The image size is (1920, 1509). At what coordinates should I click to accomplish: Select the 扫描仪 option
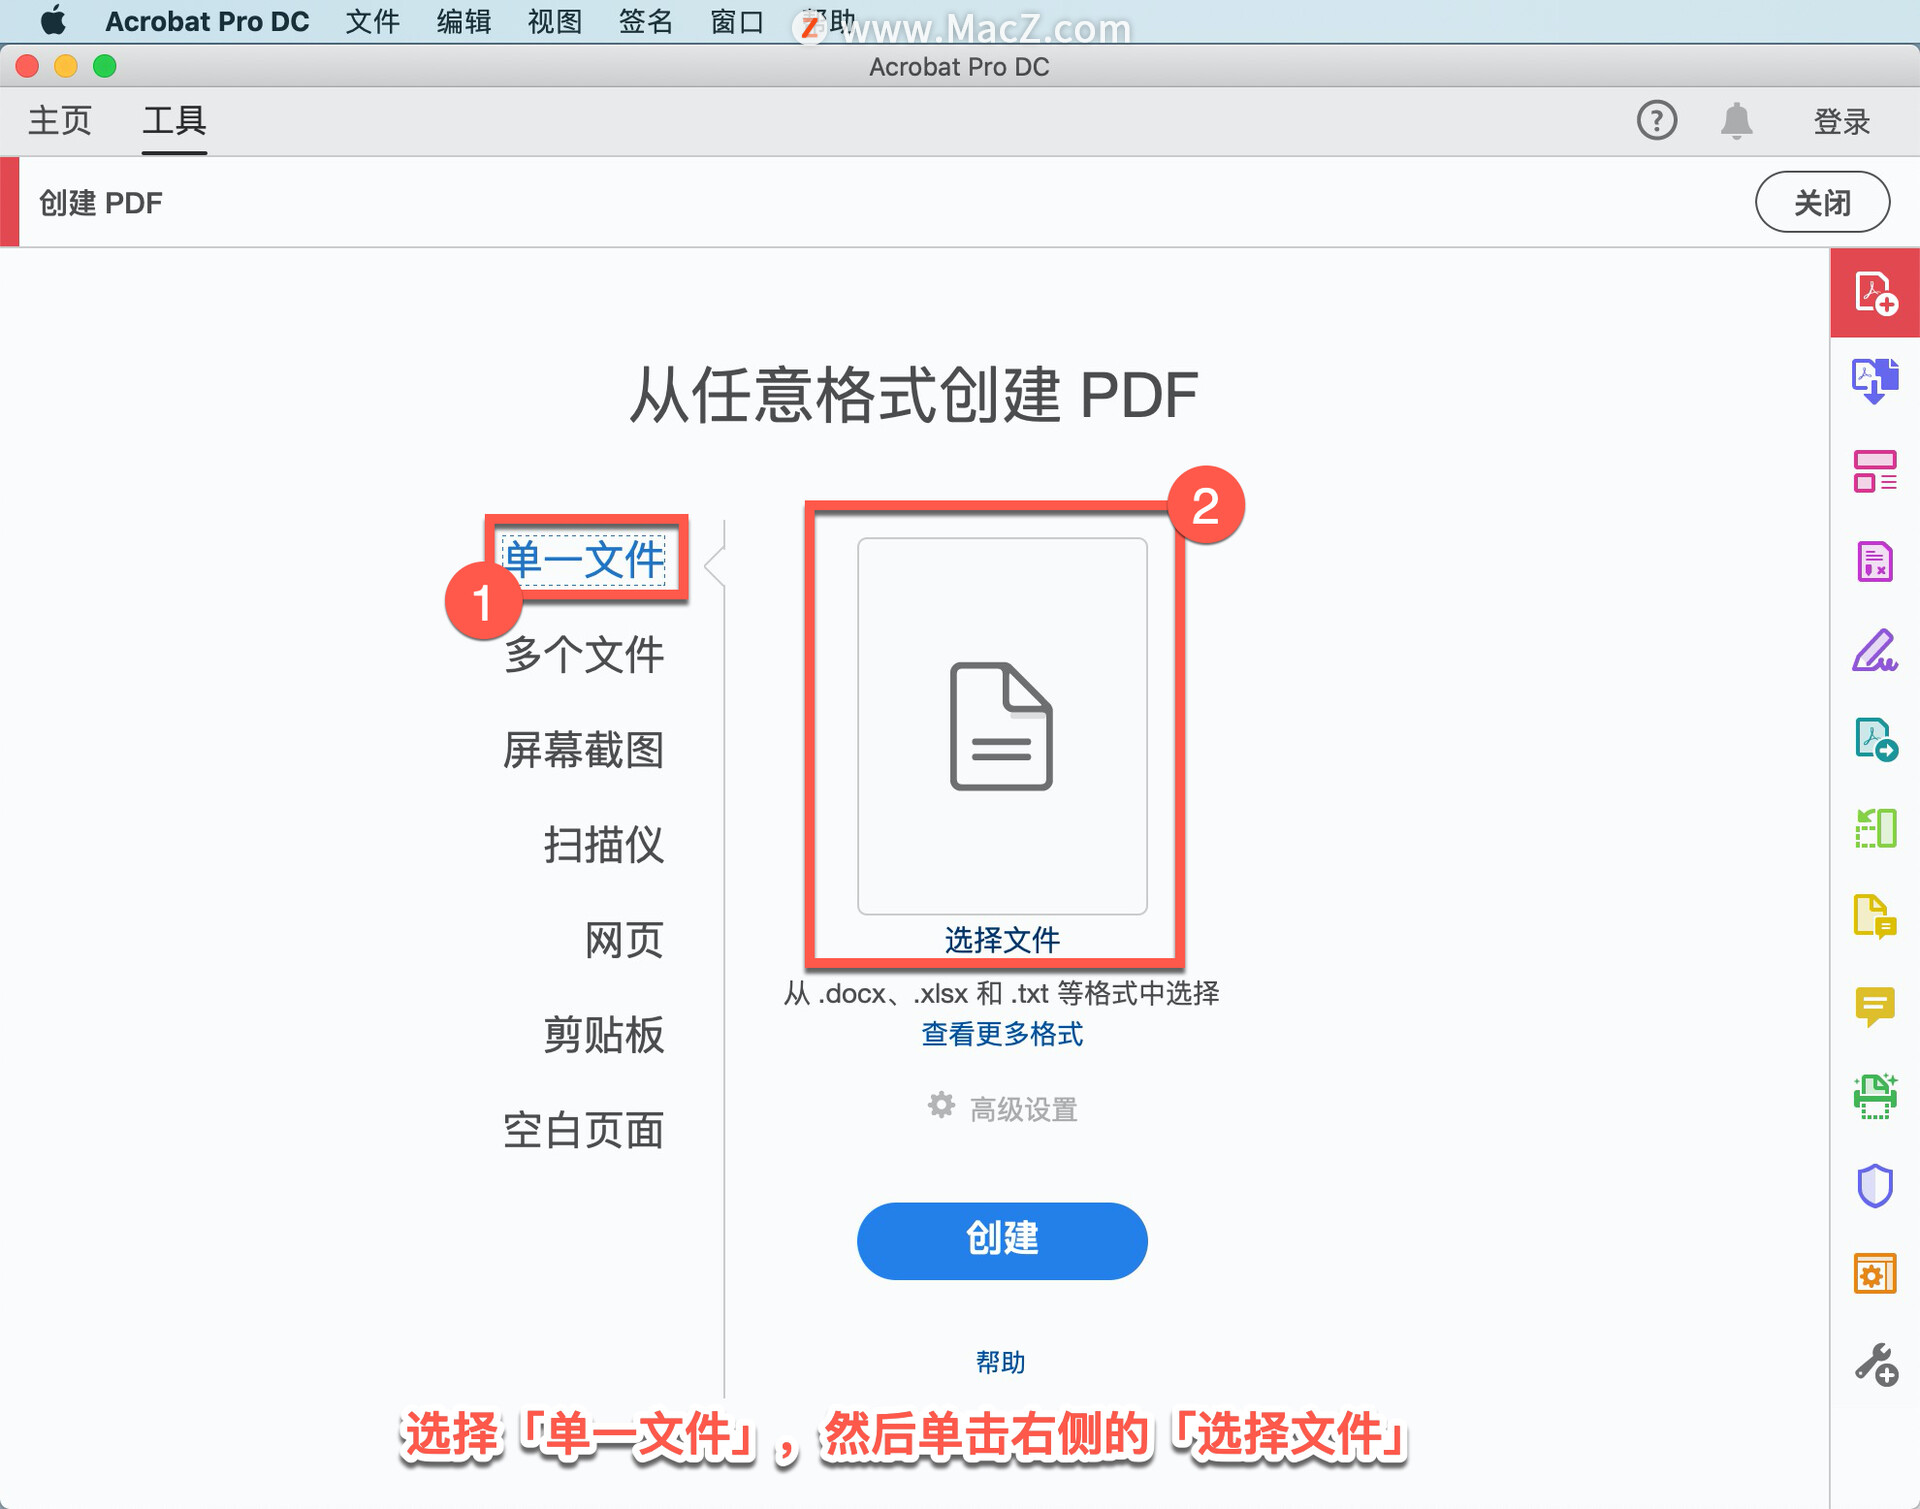click(604, 844)
